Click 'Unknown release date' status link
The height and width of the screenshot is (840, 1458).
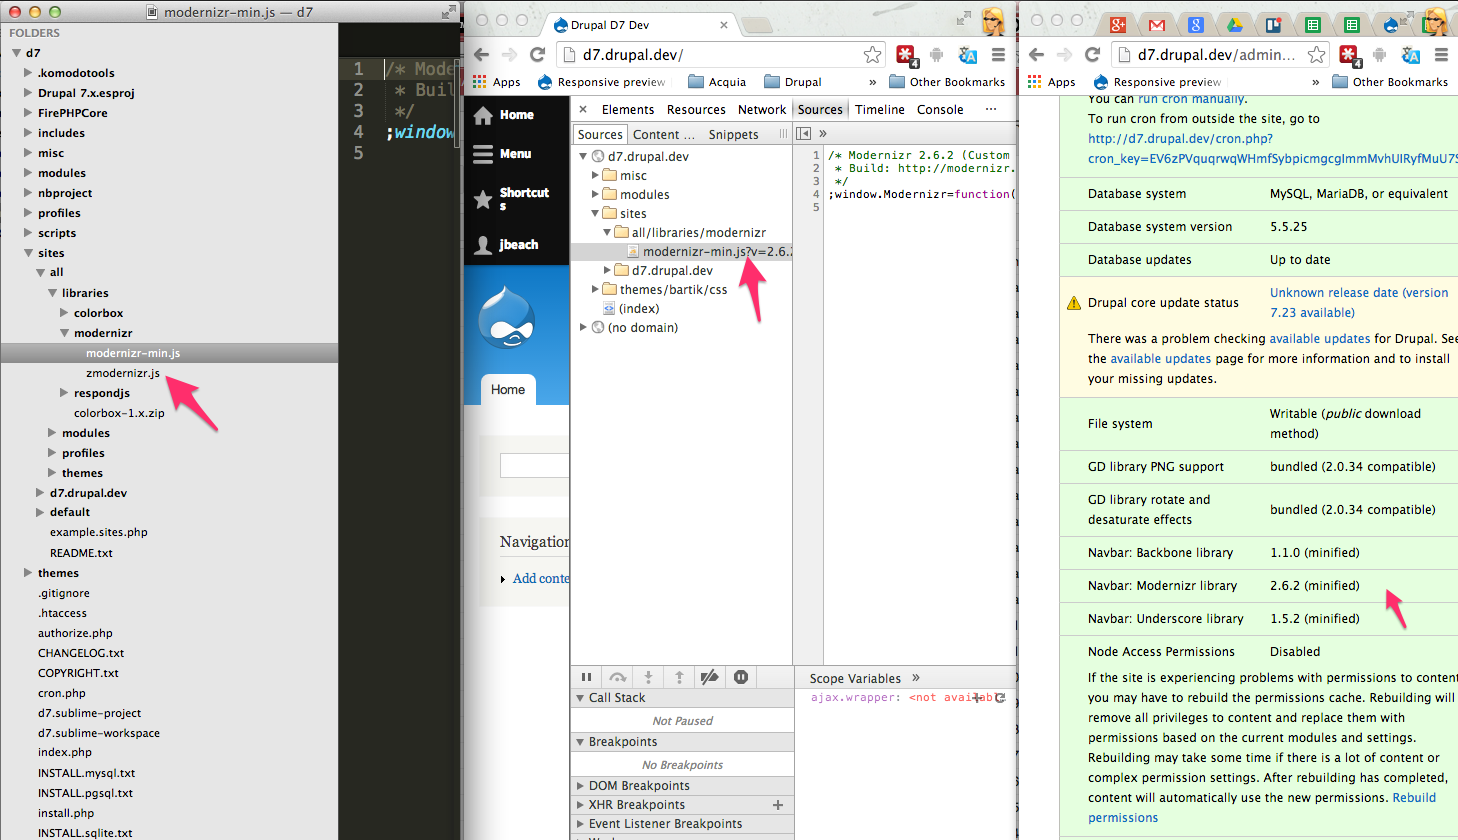tap(1359, 303)
